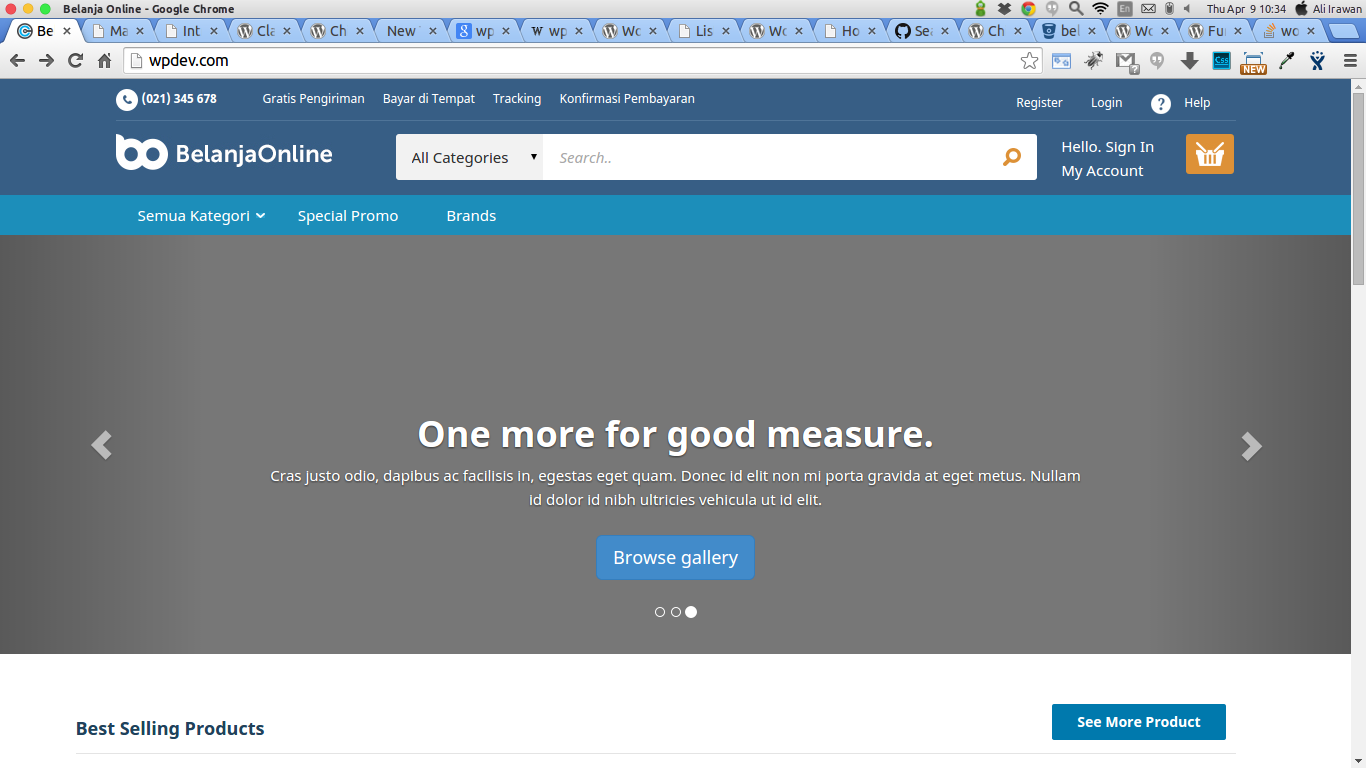
Task: Click the Spotlight search icon in menu bar
Action: [x=1075, y=8]
